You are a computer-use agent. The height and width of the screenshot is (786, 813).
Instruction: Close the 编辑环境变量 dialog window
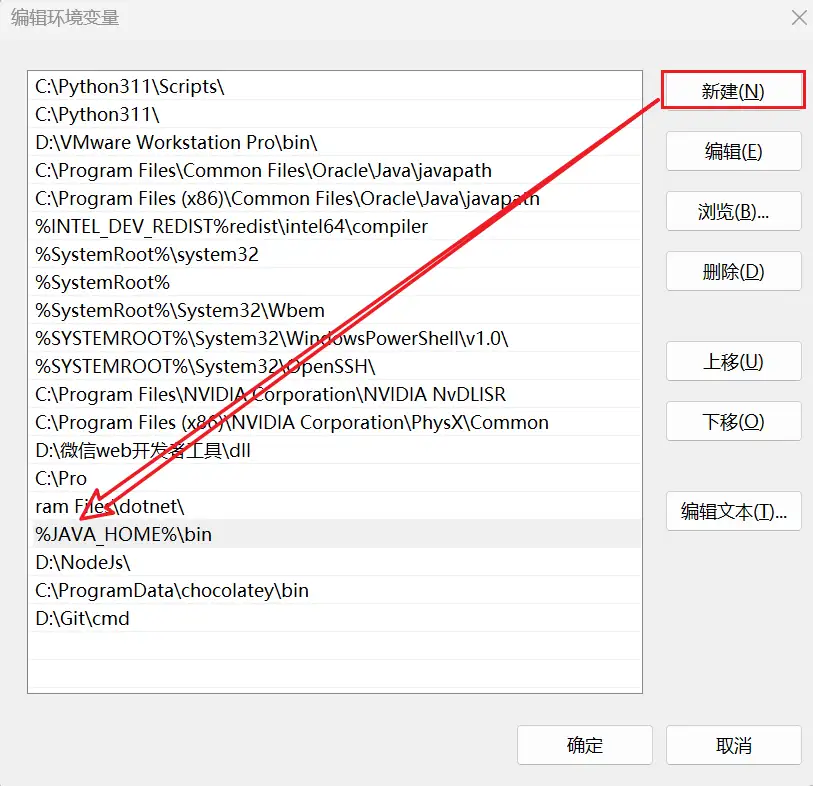point(798,17)
